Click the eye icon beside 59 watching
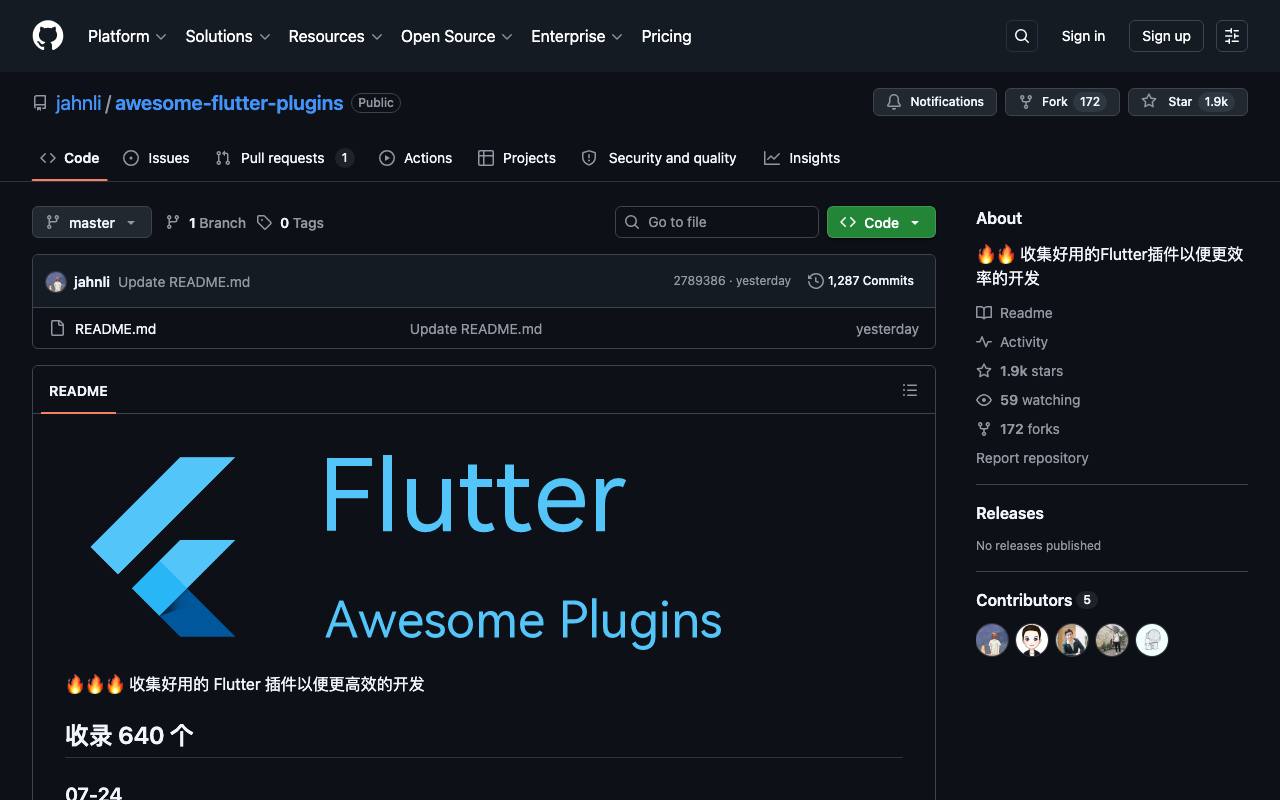The height and width of the screenshot is (800, 1280). point(984,400)
